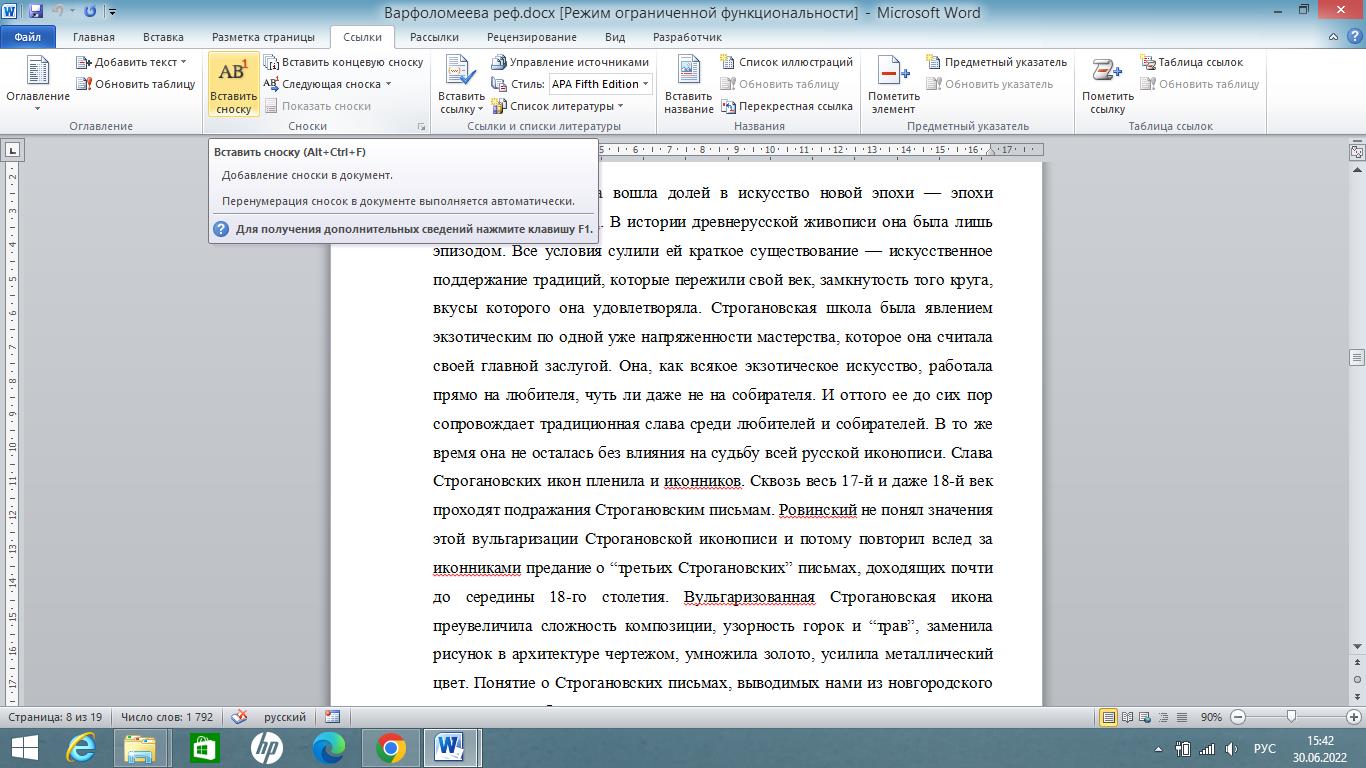
Task: Open Google Chrome from the taskbar
Action: 391,747
